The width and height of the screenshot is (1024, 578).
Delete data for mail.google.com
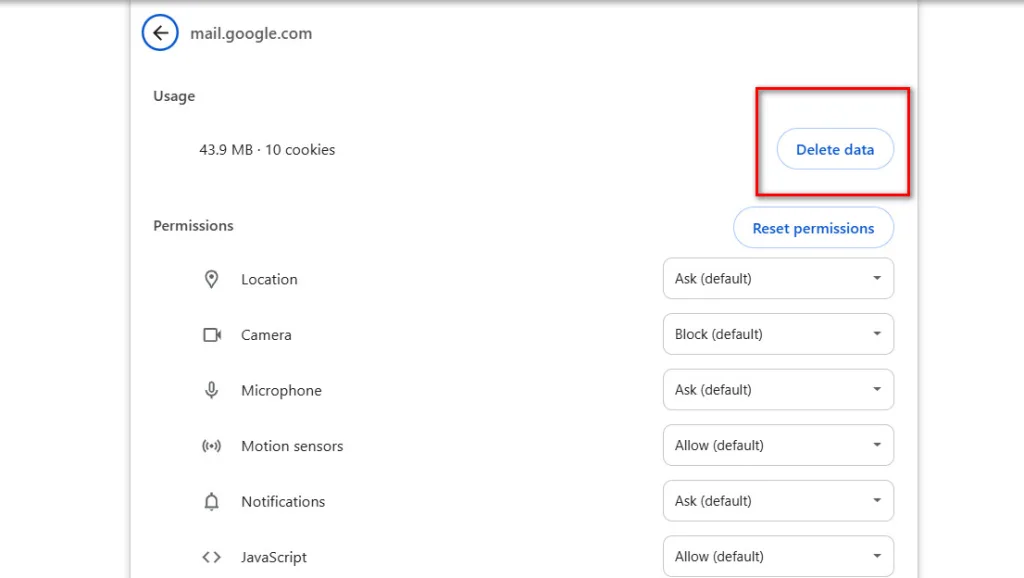835,150
